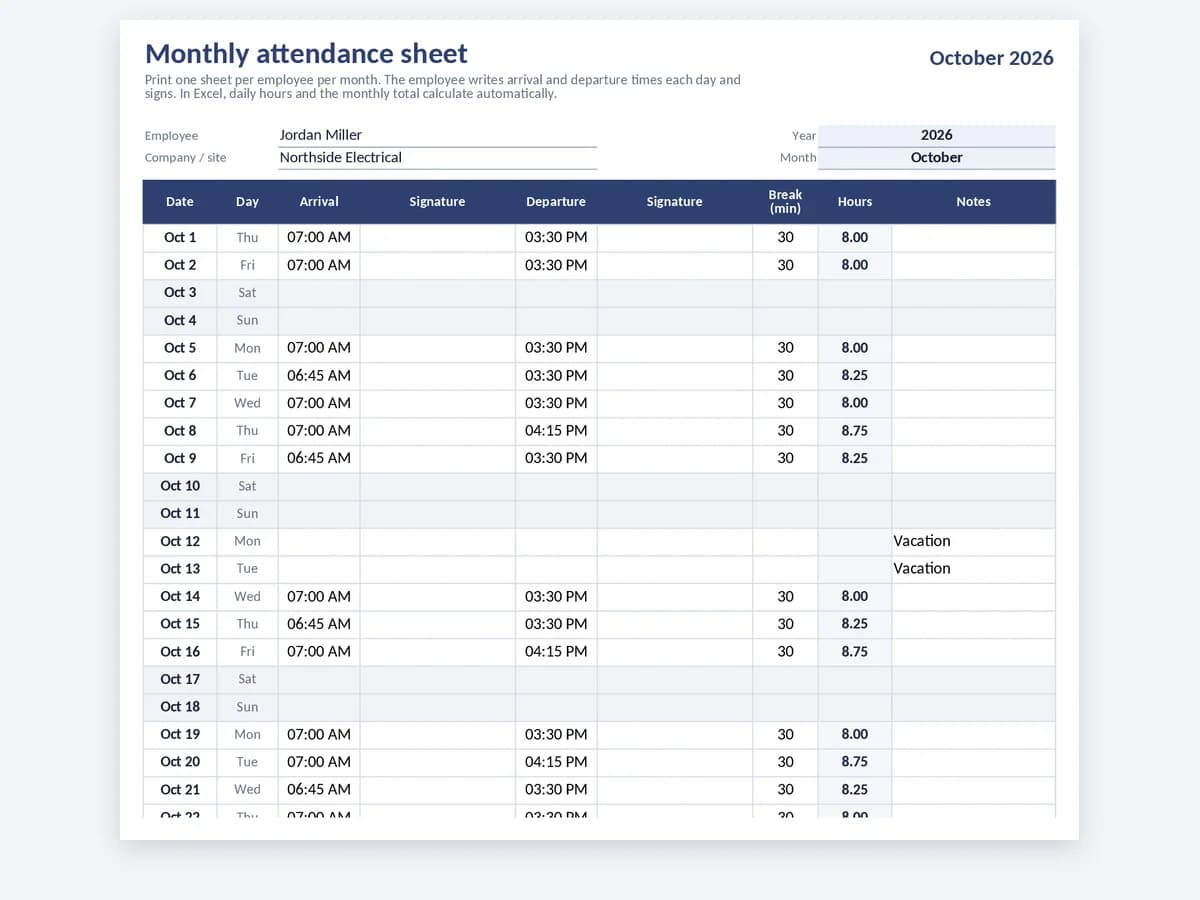Click the Oct 3 date cell
Viewport: 1200px width, 900px height.
(x=180, y=293)
